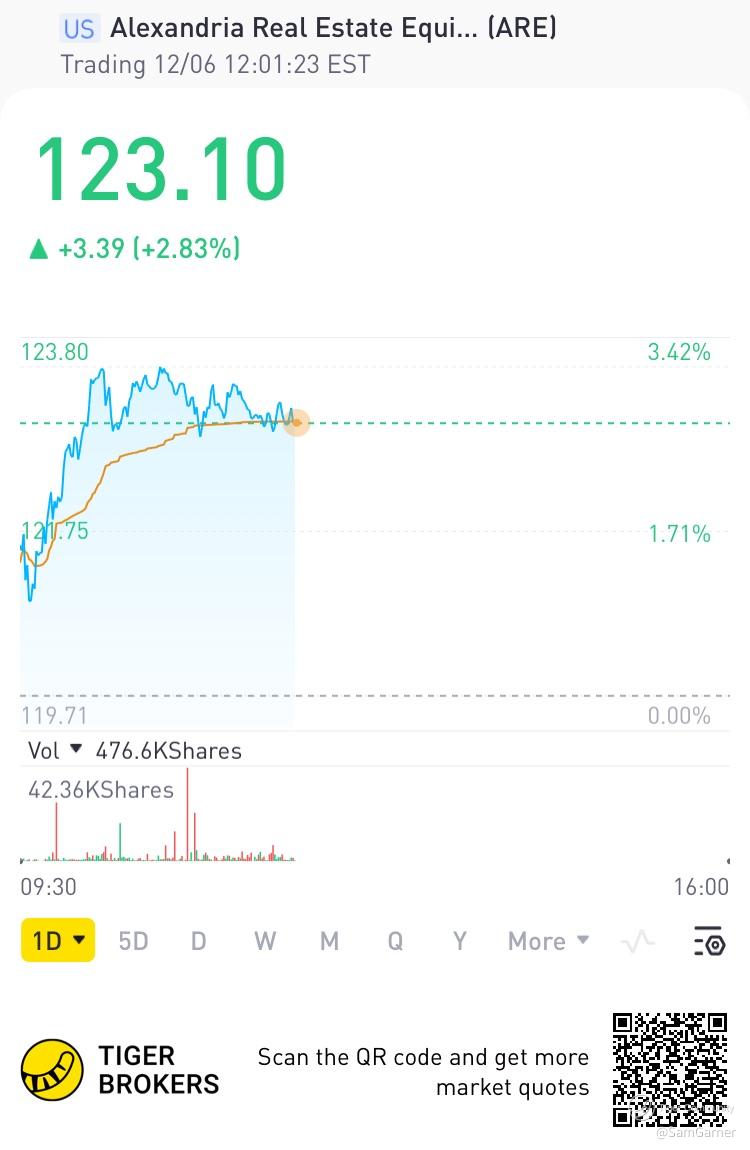Image resolution: width=750 pixels, height=1150 pixels.
Task: Open the 1D timeframe dropdown
Action: 58,941
